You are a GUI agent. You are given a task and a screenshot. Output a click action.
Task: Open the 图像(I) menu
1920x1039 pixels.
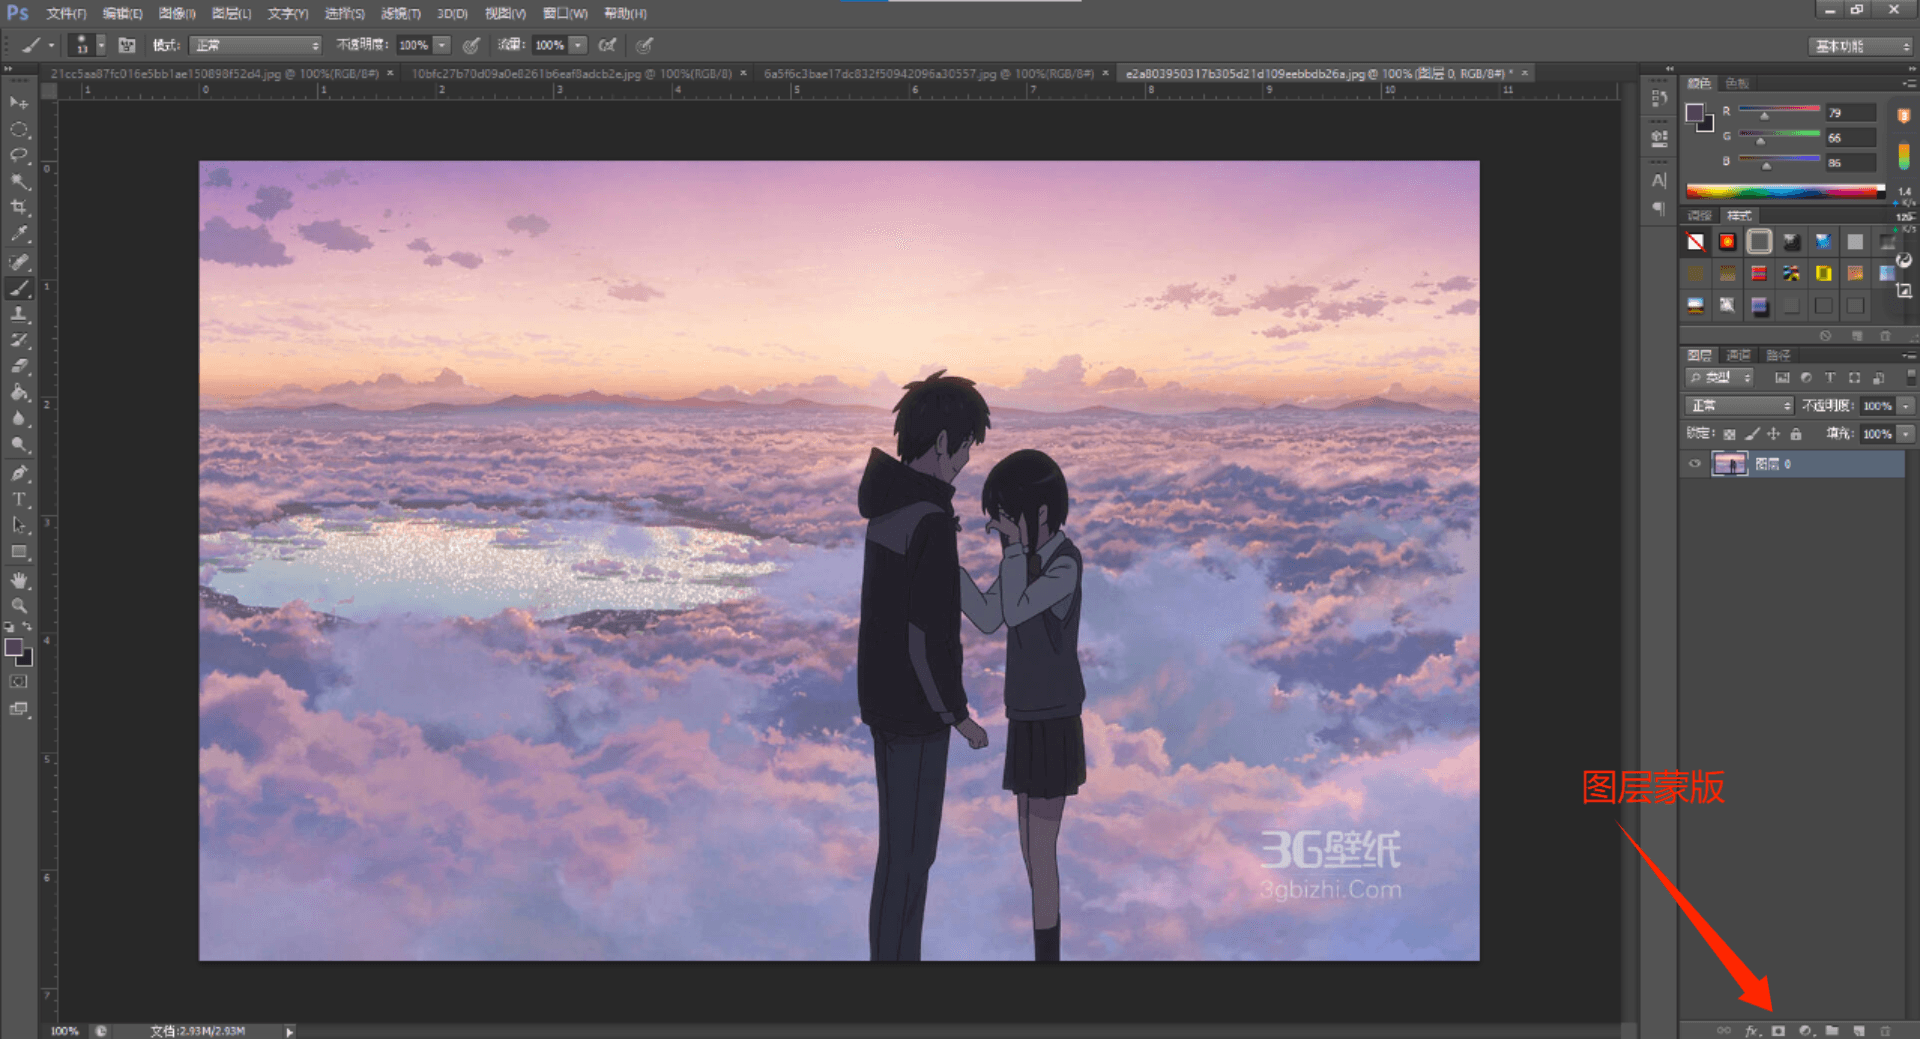[x=177, y=13]
